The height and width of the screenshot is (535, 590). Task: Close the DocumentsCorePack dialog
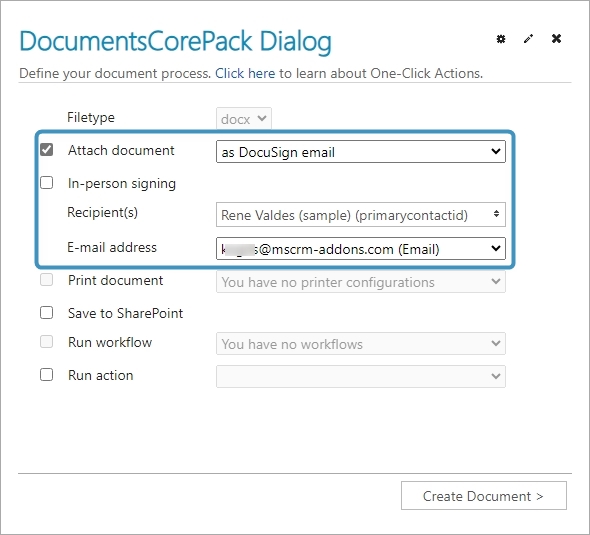coord(556,38)
